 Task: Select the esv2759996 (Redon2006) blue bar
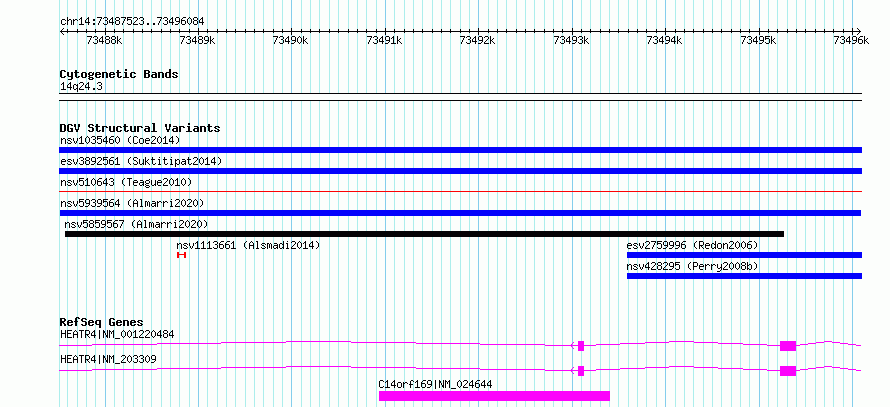pyautogui.click(x=744, y=255)
